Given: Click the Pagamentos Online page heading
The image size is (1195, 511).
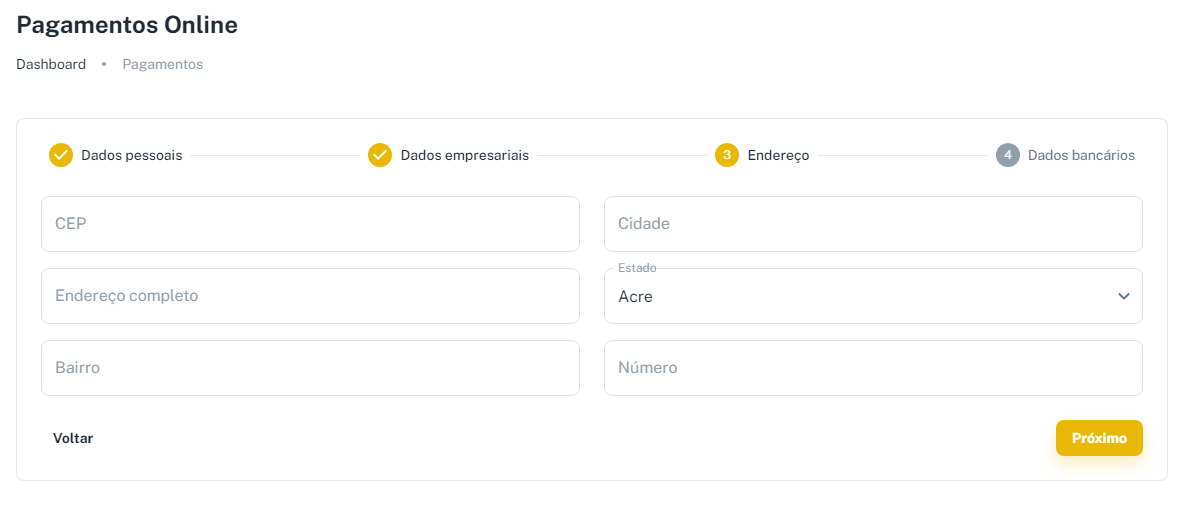Looking at the screenshot, I should pyautogui.click(x=127, y=25).
